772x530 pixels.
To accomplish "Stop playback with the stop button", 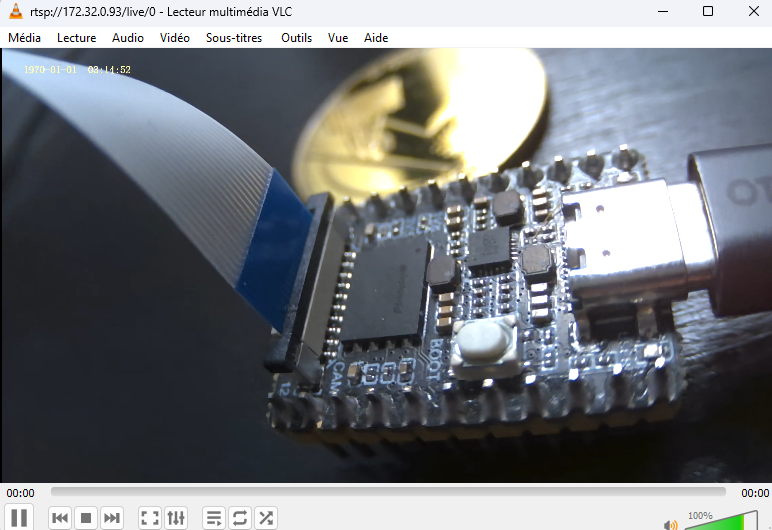I will 86,517.
